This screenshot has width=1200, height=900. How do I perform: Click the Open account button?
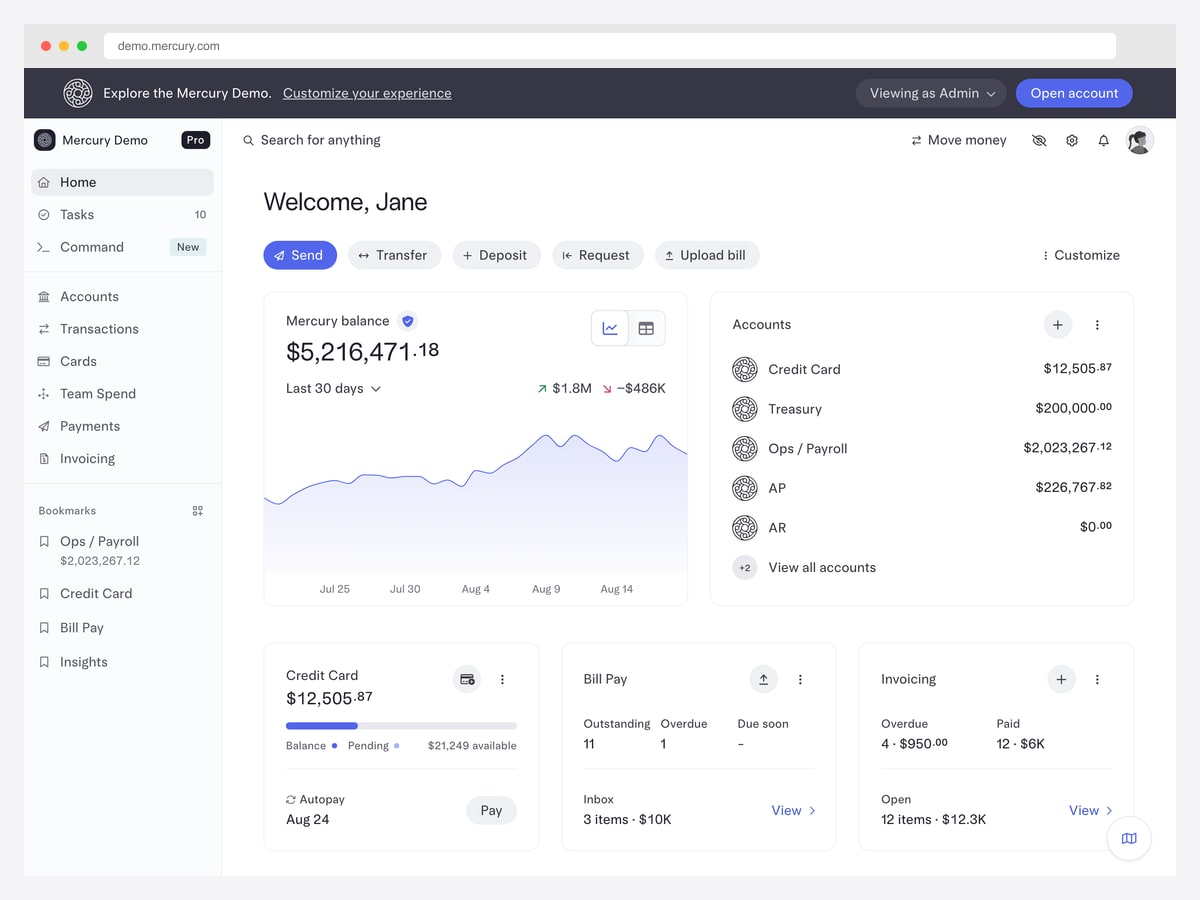pos(1074,93)
